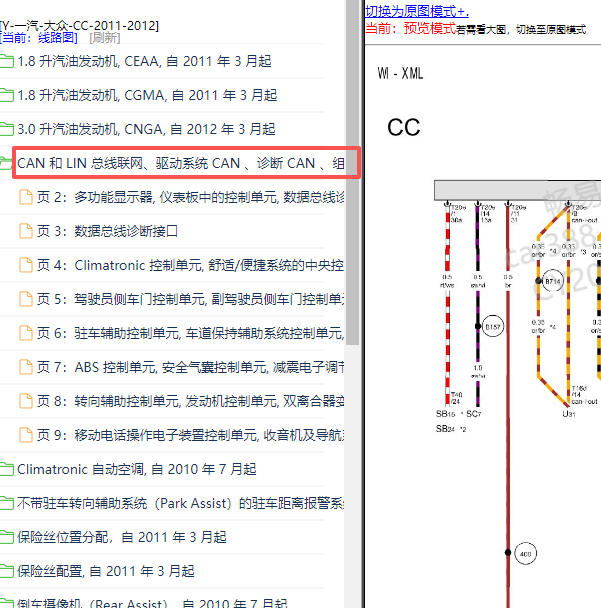Open folder icon for 倒车摄像机 Rear Assist
Viewport: 601px width, 608px height.
pos(7,603)
